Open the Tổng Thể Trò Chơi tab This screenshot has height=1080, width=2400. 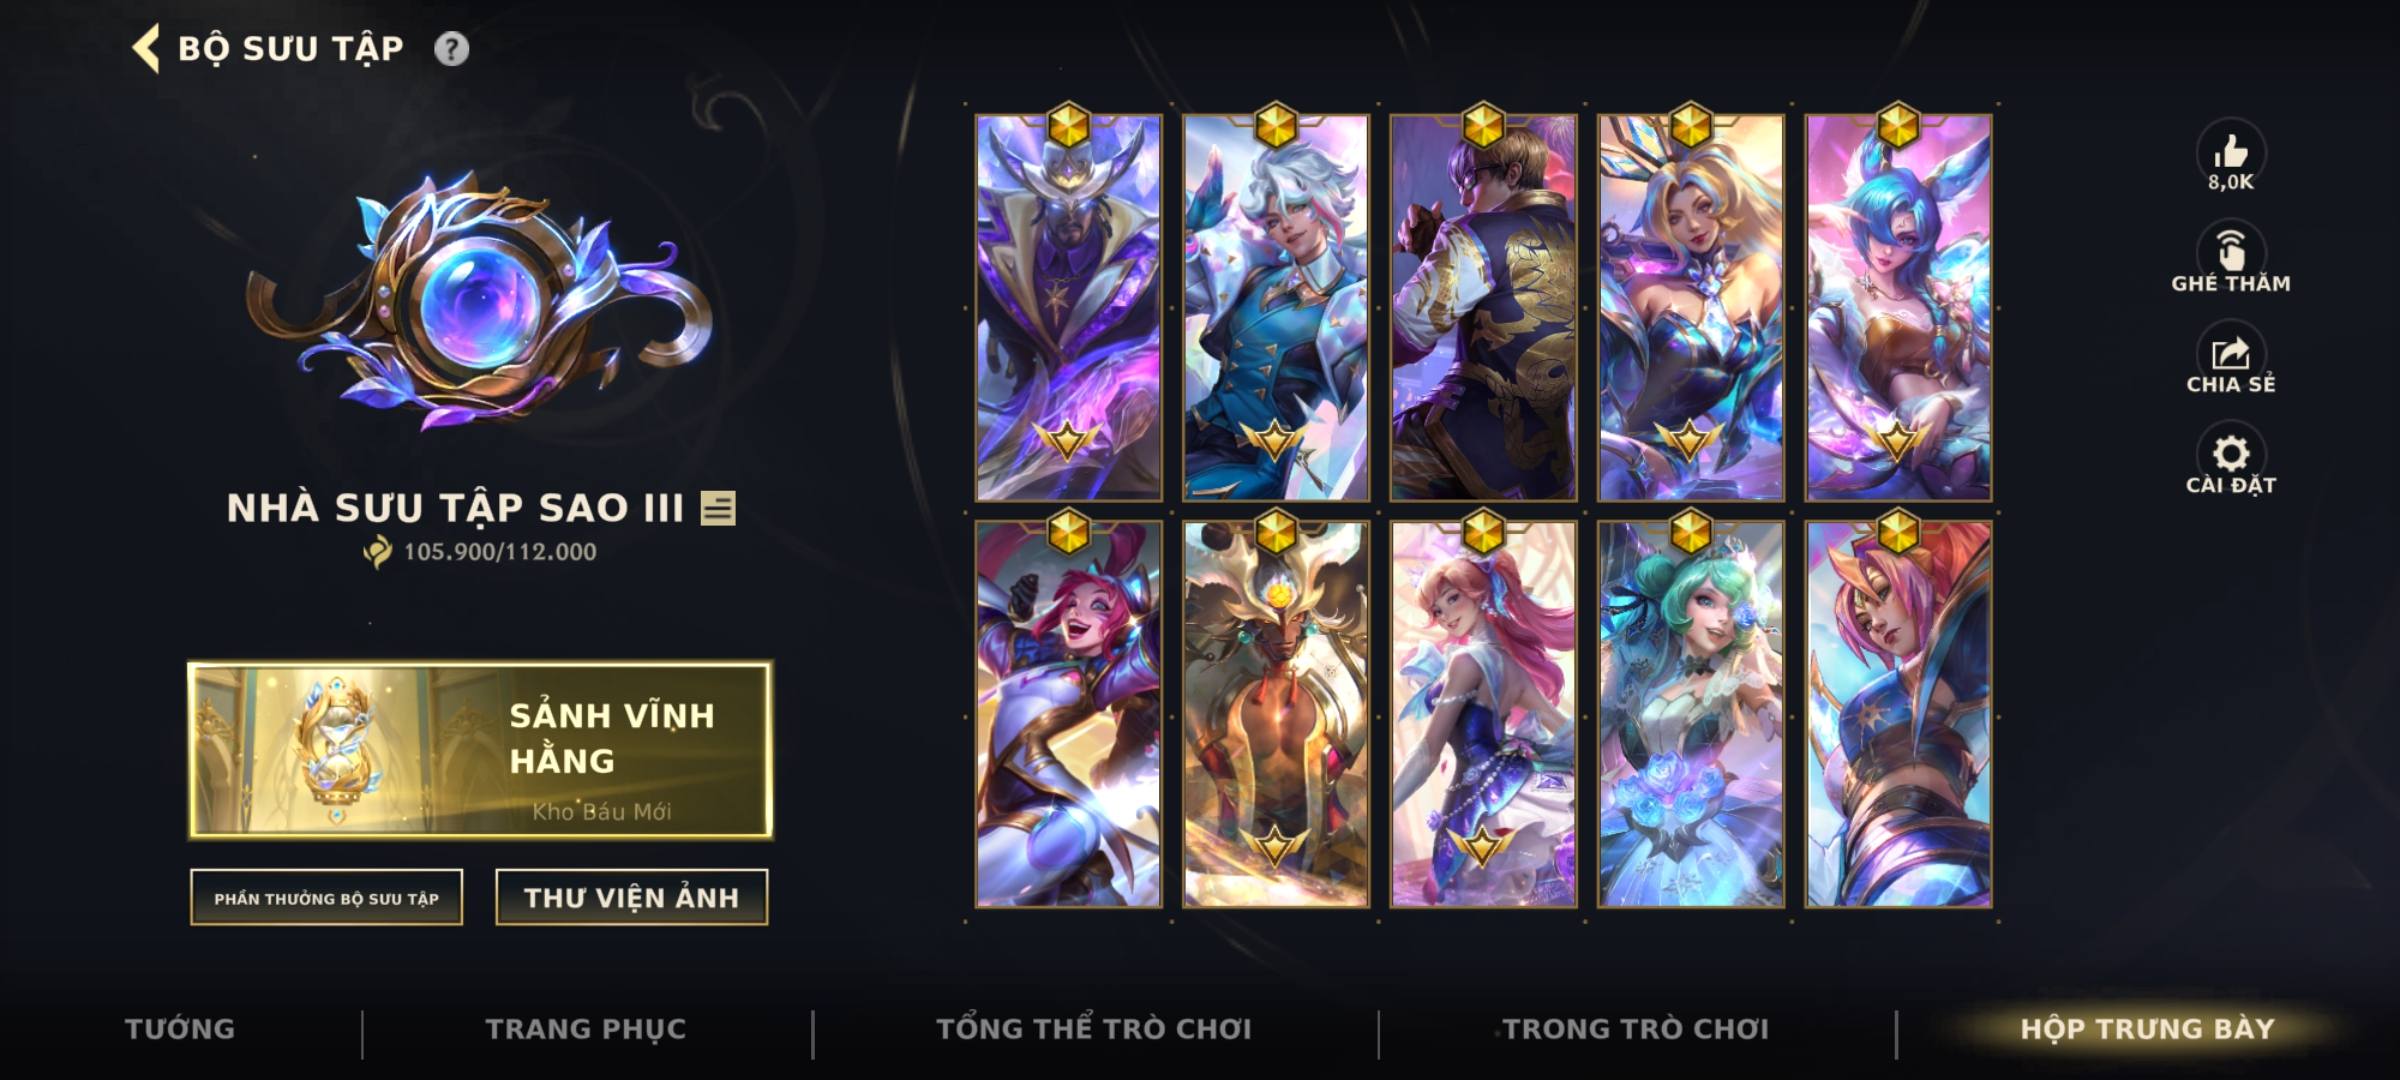(x=1094, y=1029)
